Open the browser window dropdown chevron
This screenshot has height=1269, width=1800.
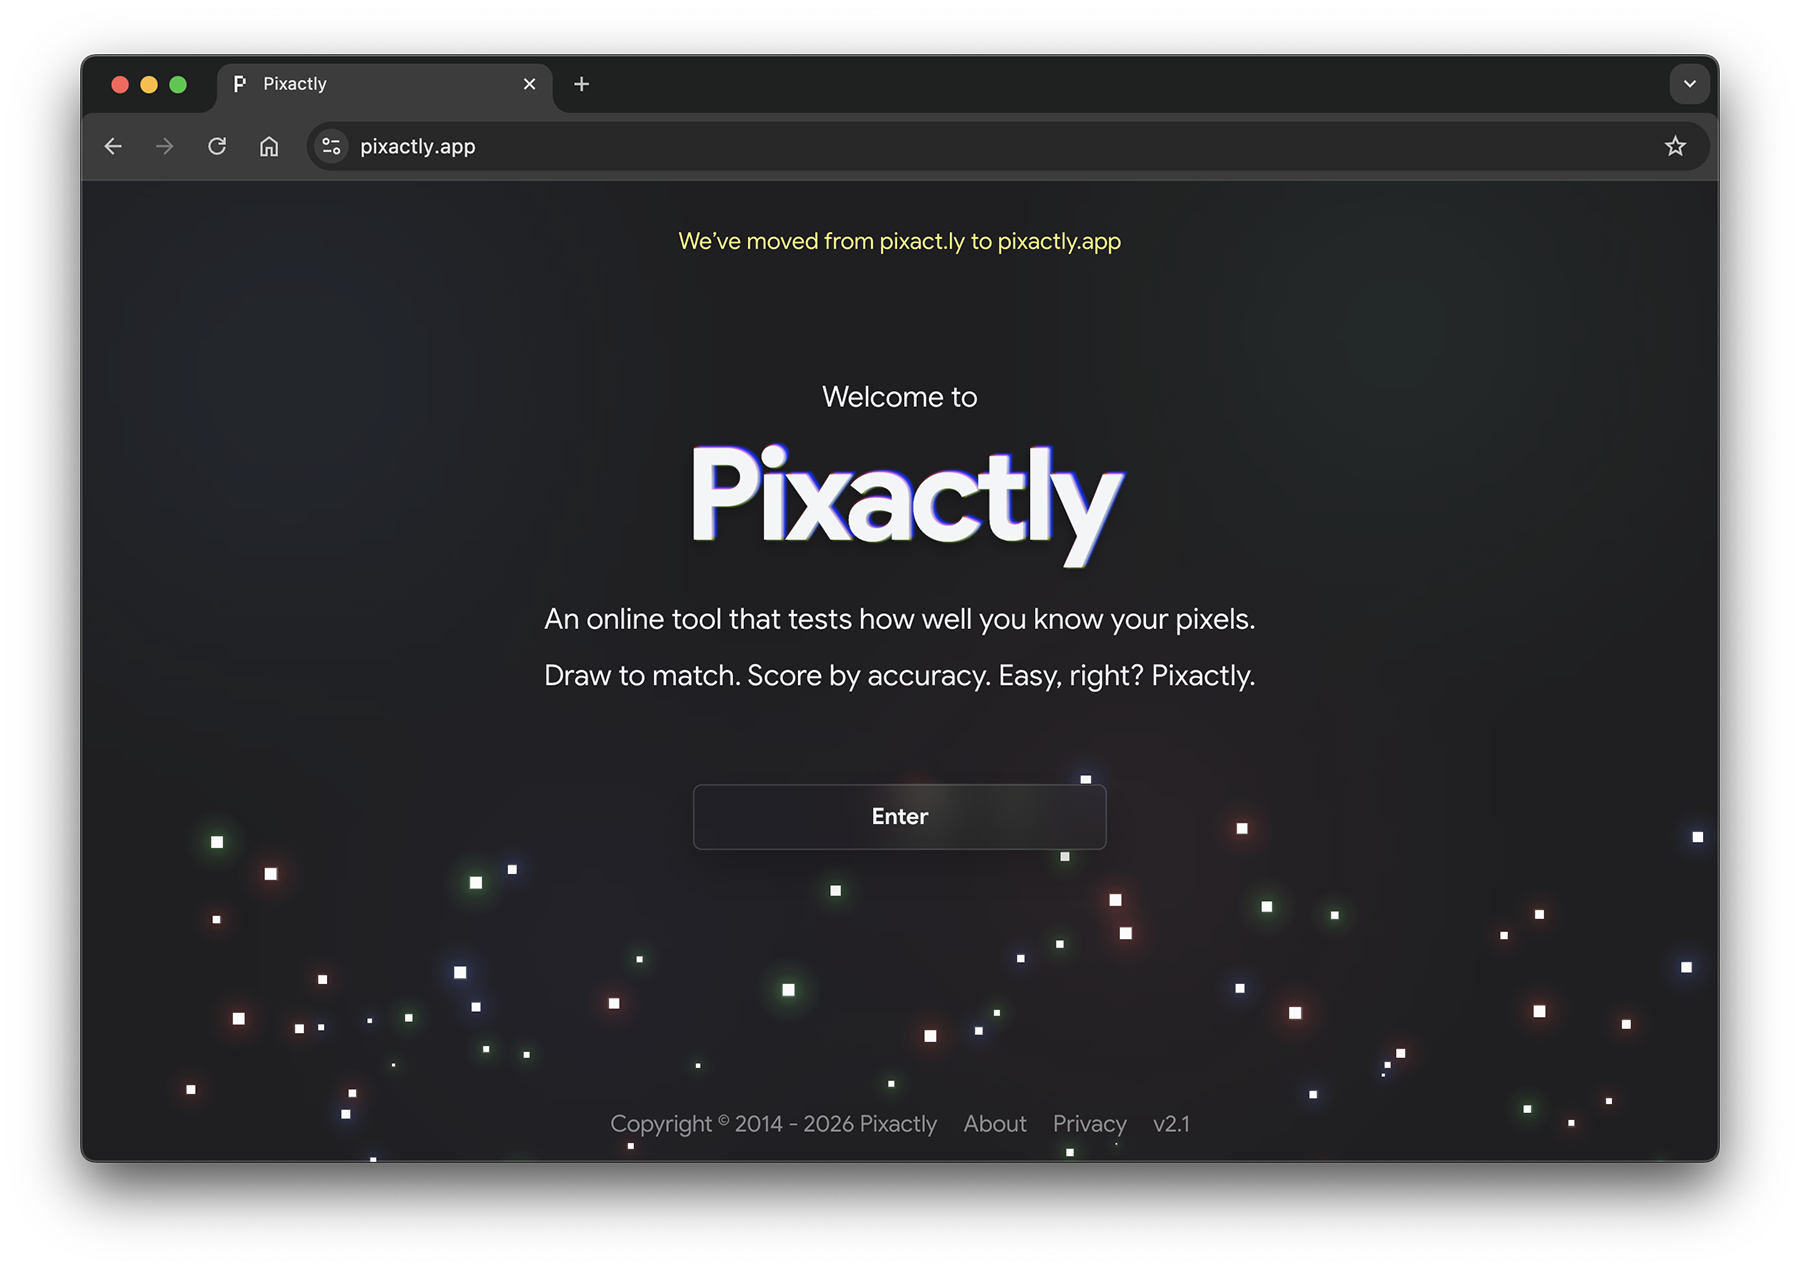point(1690,84)
